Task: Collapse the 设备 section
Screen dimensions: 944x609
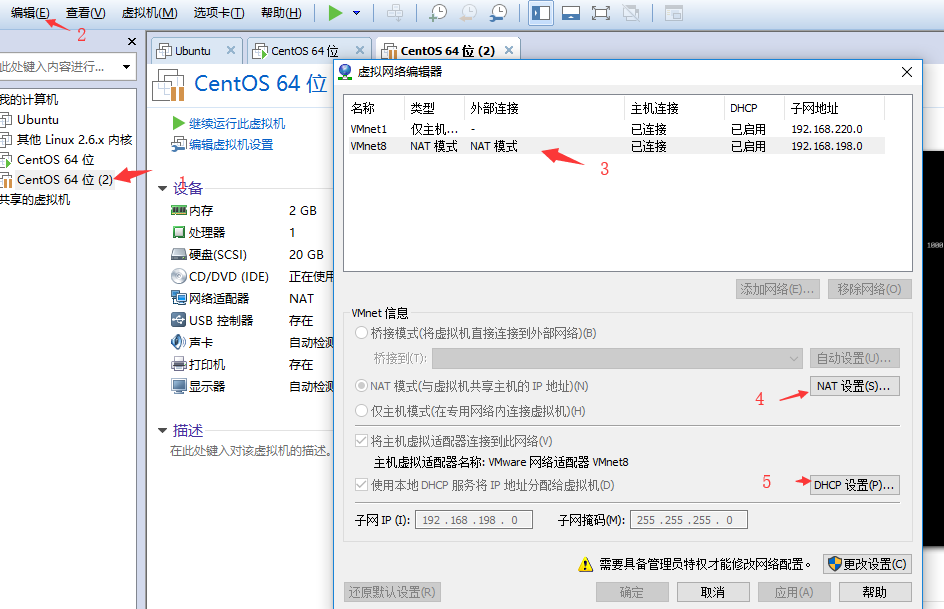Action: coord(162,188)
